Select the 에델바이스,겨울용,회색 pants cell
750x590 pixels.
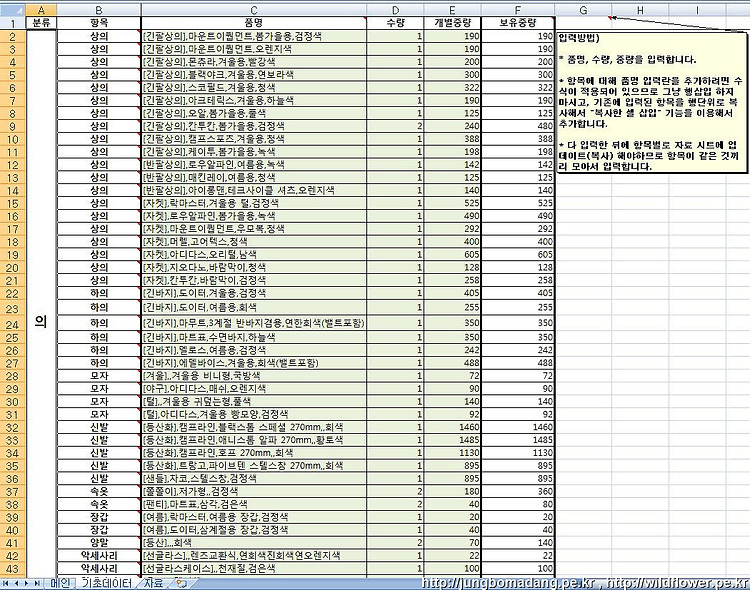254,363
